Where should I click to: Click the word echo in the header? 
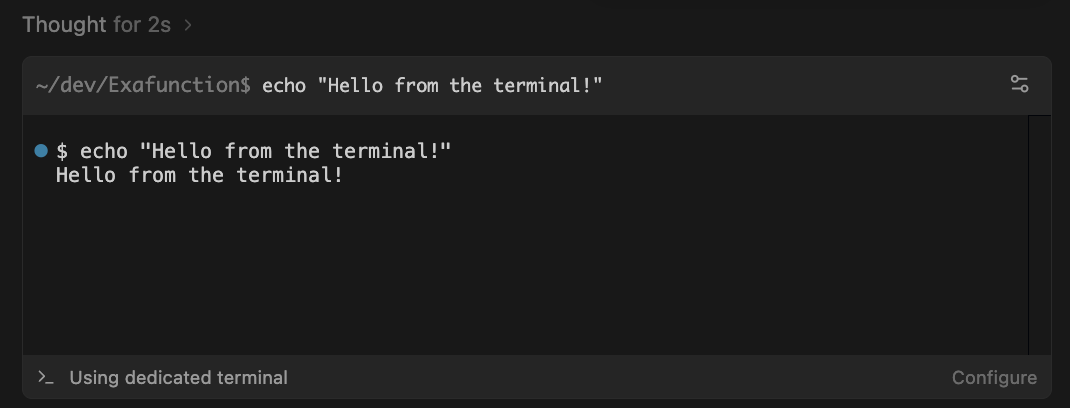click(x=284, y=85)
